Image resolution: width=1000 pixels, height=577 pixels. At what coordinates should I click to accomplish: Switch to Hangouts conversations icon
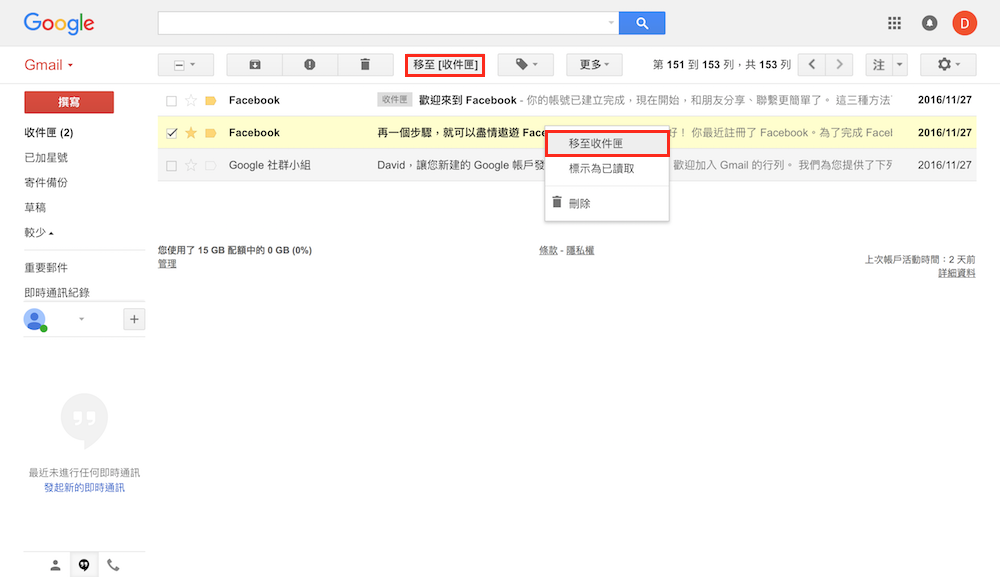pyautogui.click(x=84, y=565)
